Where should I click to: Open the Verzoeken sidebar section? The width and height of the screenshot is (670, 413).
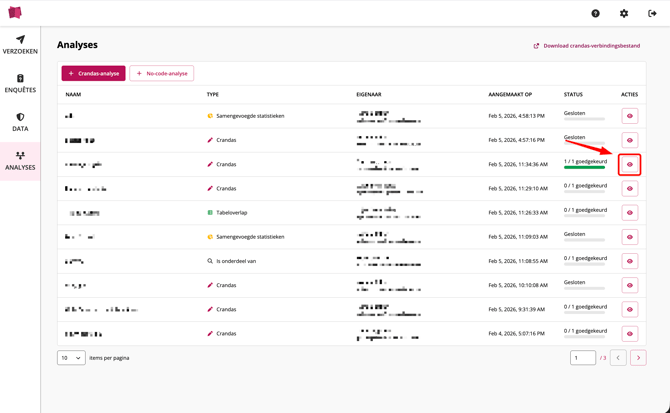tap(20, 44)
